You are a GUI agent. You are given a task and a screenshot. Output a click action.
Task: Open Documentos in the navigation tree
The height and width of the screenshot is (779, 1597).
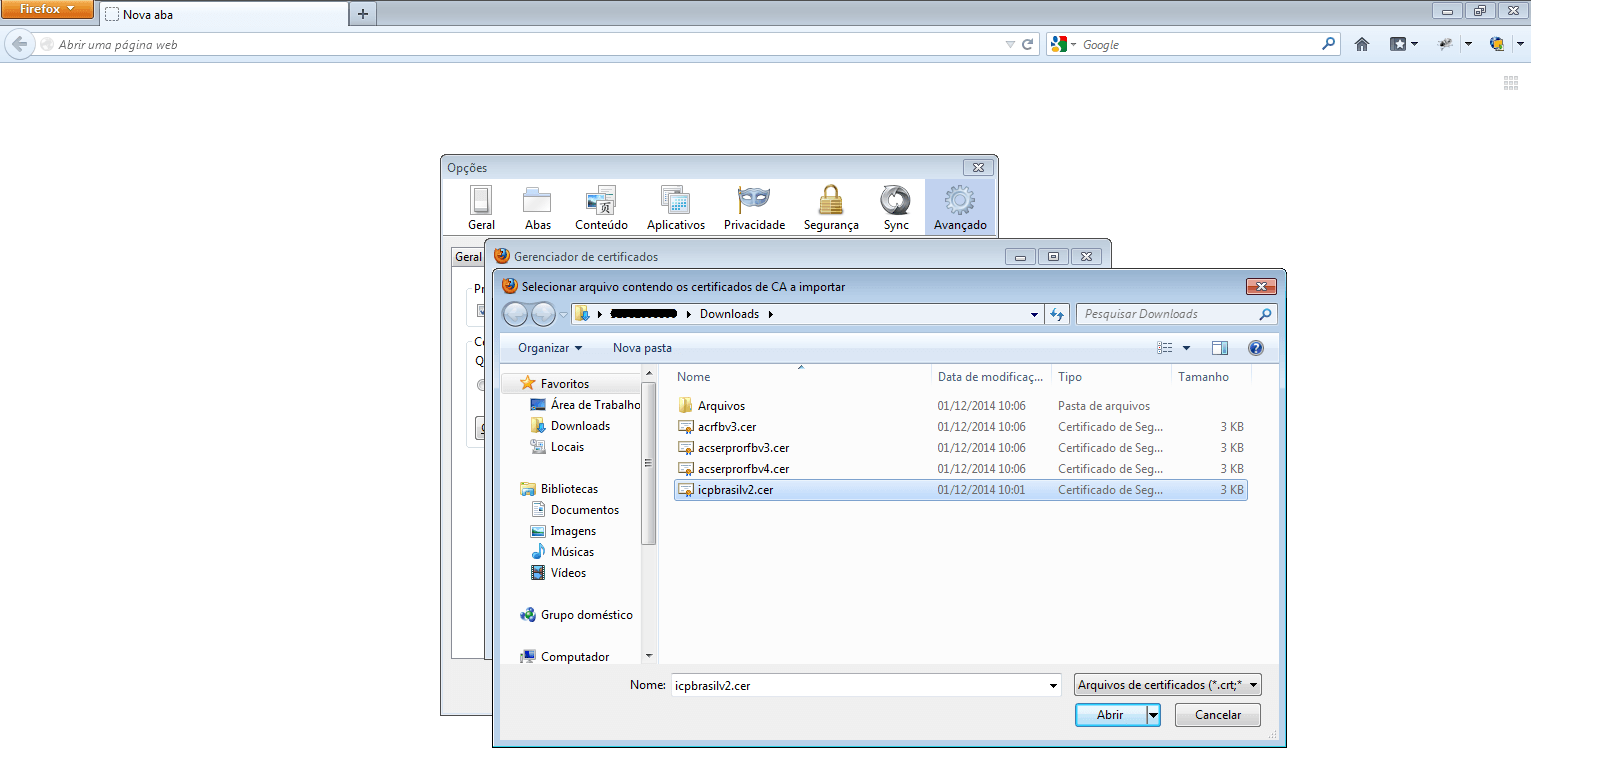(584, 510)
